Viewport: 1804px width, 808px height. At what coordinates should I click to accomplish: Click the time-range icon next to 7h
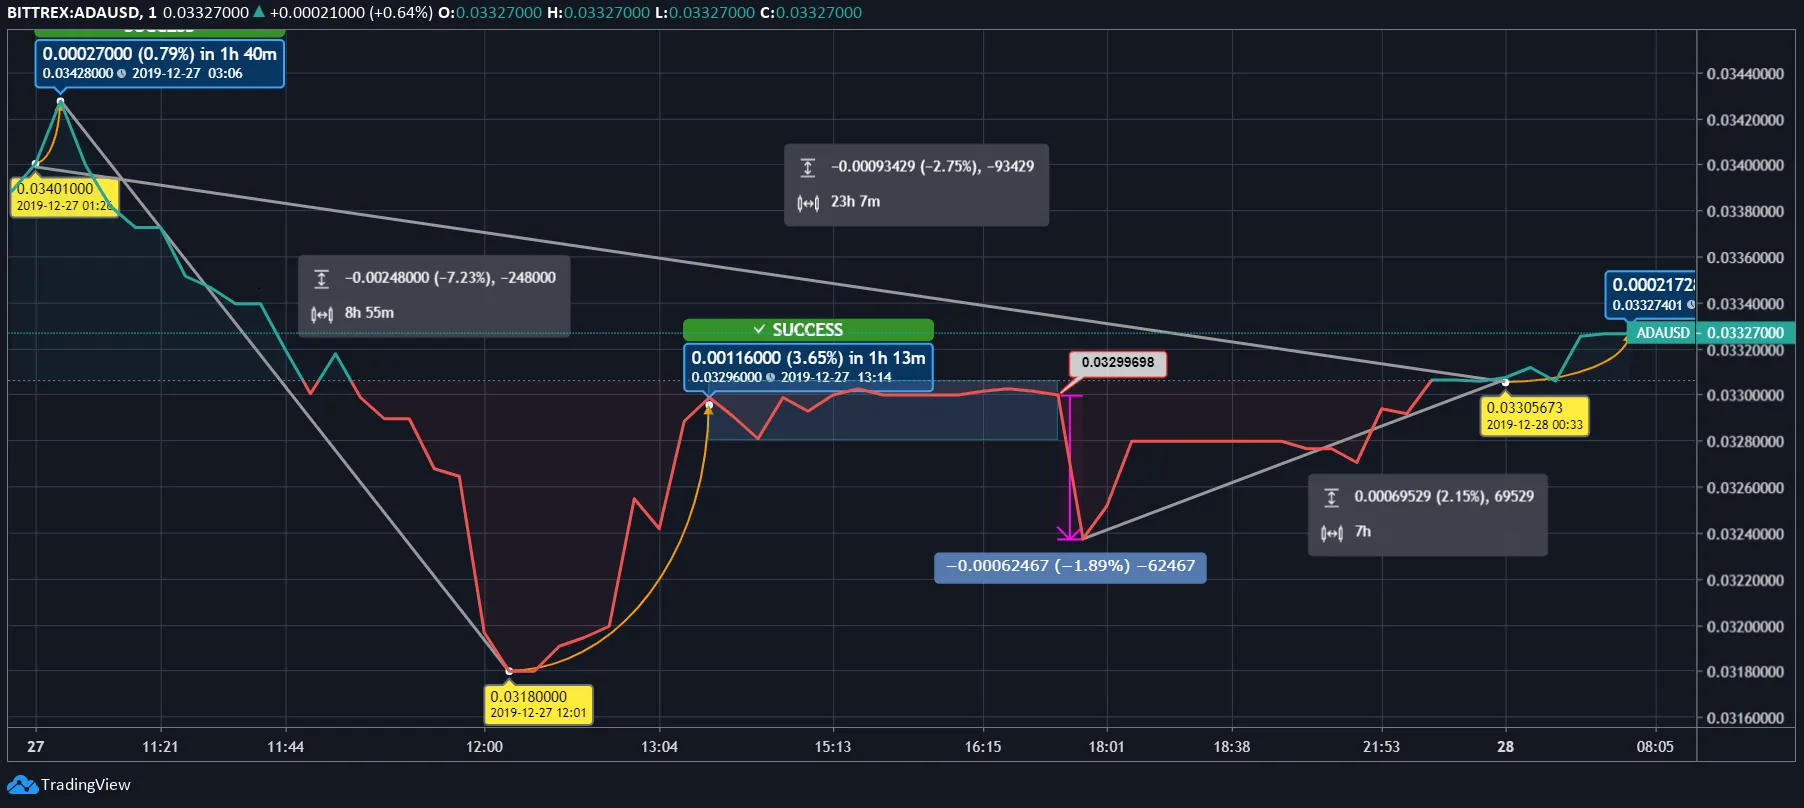click(x=1331, y=533)
